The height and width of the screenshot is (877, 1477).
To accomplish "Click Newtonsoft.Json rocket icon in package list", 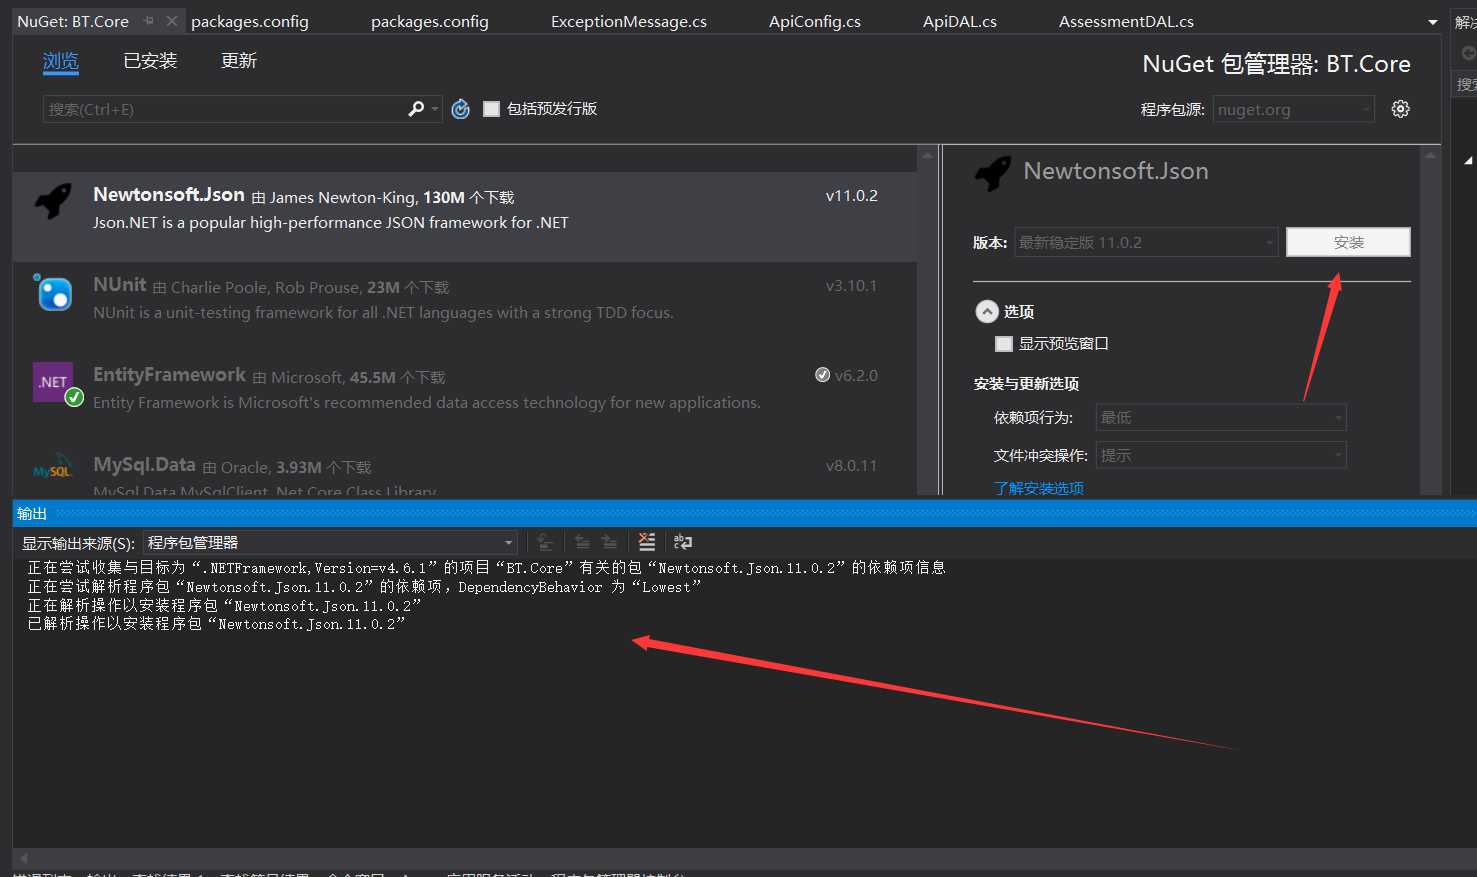I will coord(53,201).
